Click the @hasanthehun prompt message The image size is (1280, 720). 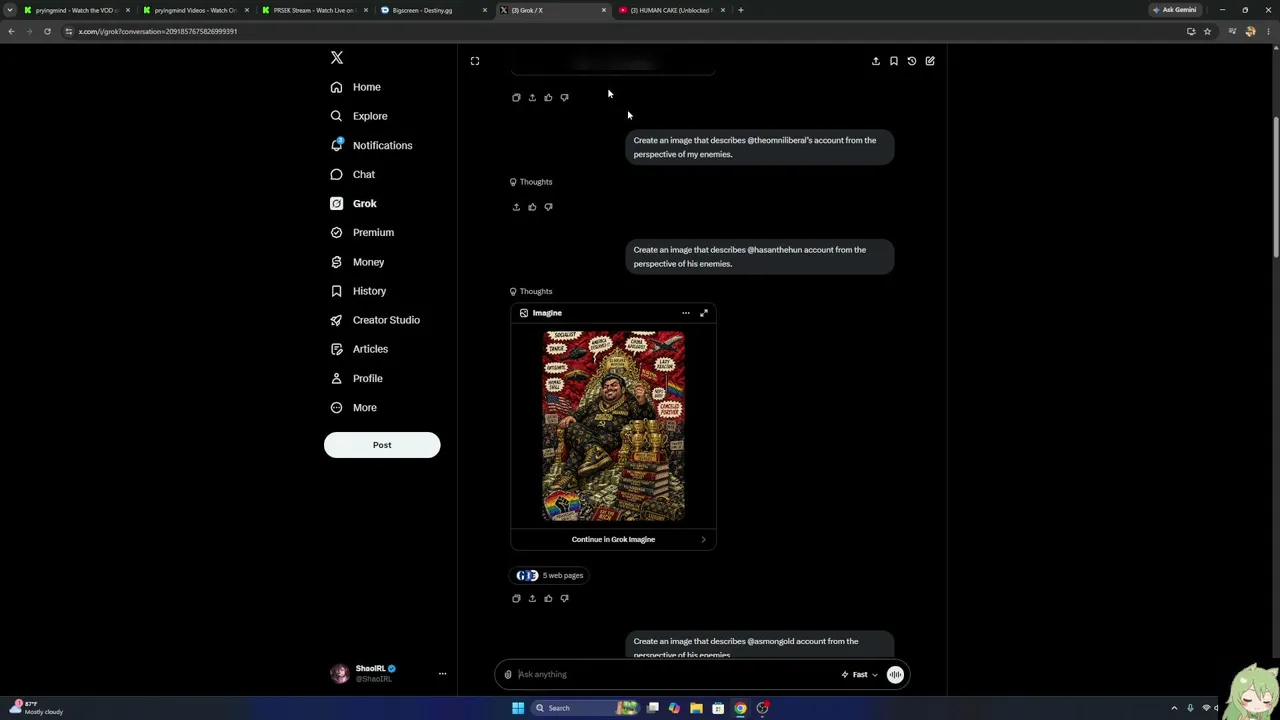(x=760, y=257)
